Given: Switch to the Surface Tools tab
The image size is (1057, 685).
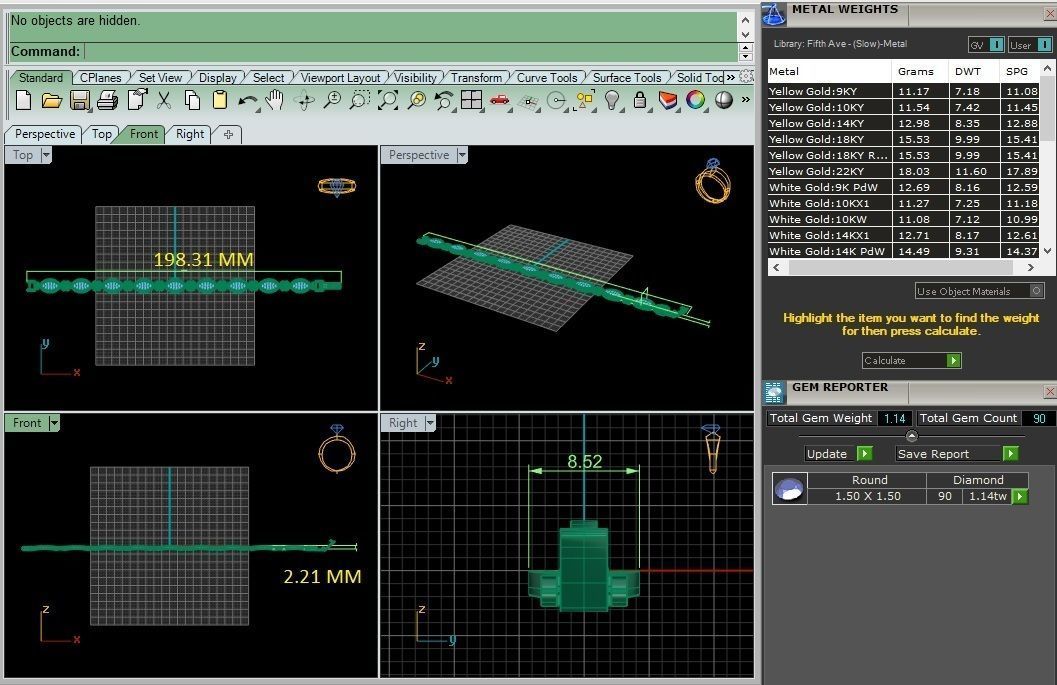Looking at the screenshot, I should (627, 78).
